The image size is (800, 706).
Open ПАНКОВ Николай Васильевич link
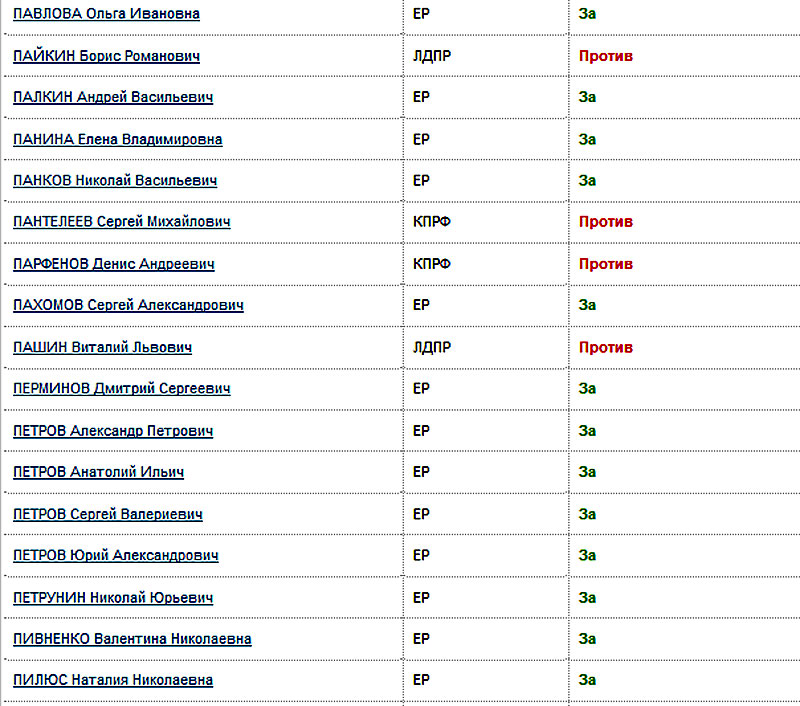115,181
